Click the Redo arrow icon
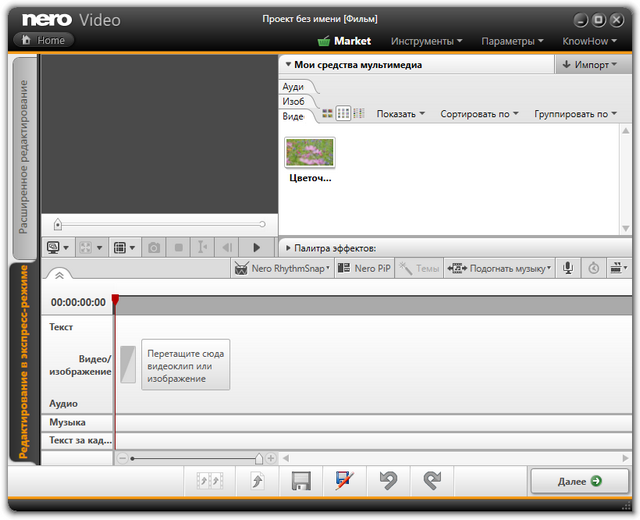The height and width of the screenshot is (520, 640). pyautogui.click(x=431, y=482)
